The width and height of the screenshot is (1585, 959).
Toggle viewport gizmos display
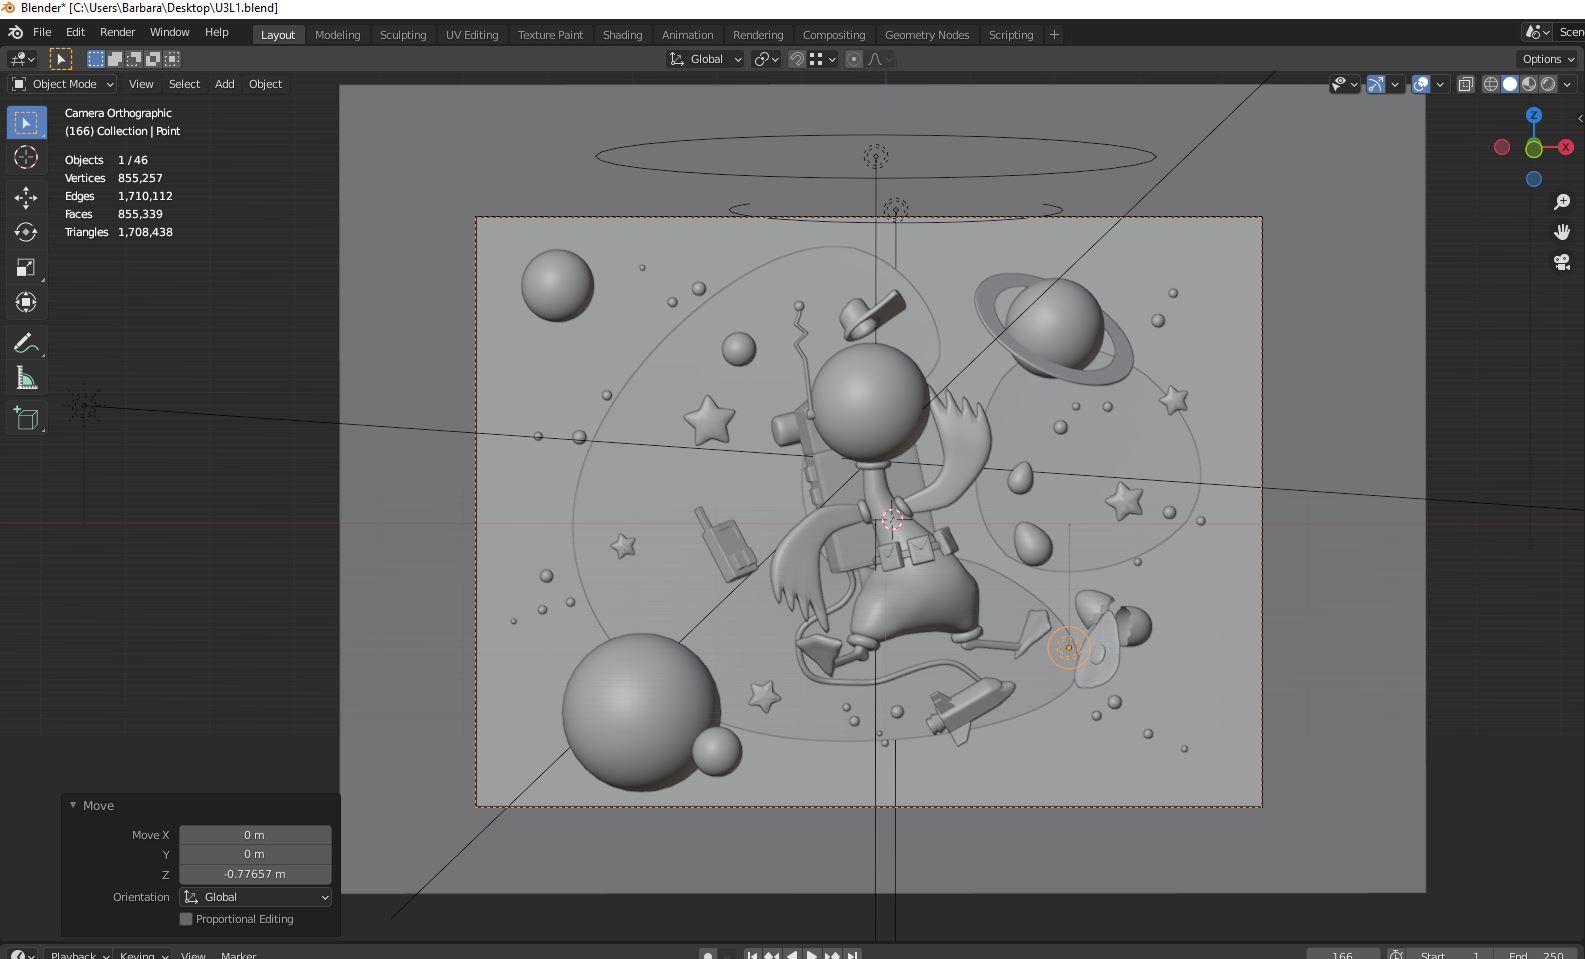(x=1377, y=85)
